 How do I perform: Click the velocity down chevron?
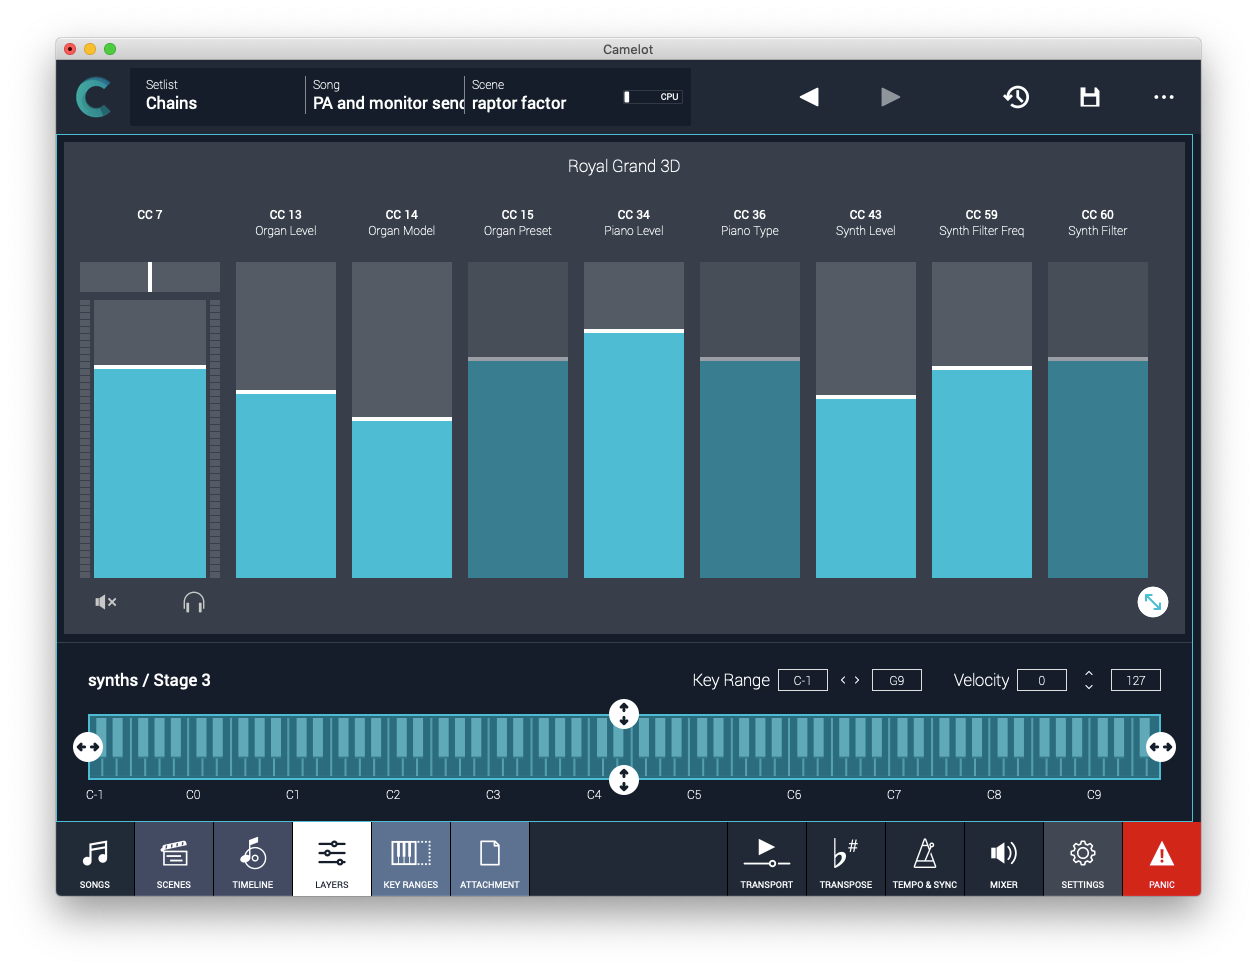[1089, 687]
